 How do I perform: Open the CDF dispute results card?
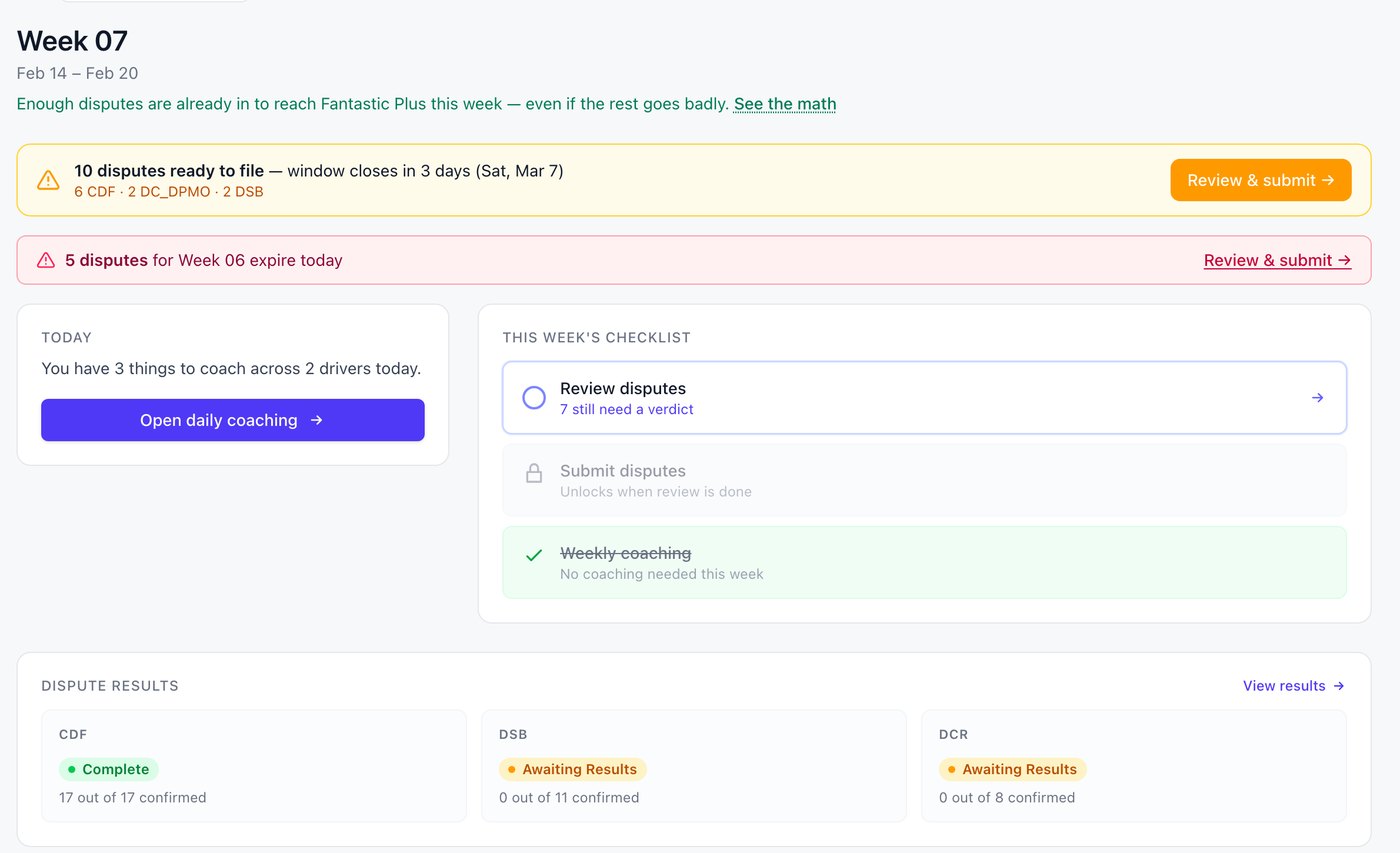[x=254, y=766]
